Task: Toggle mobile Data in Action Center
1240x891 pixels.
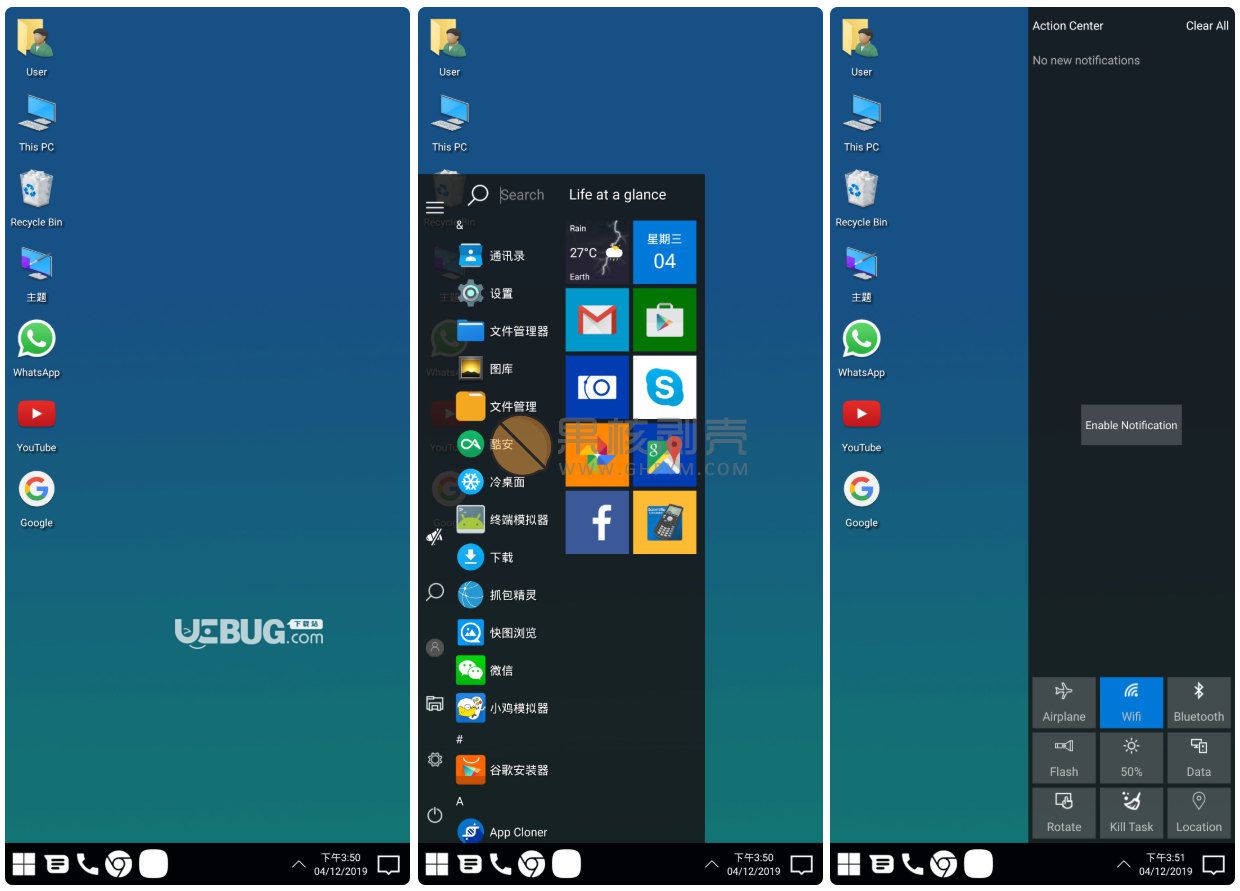Action: 1199,757
